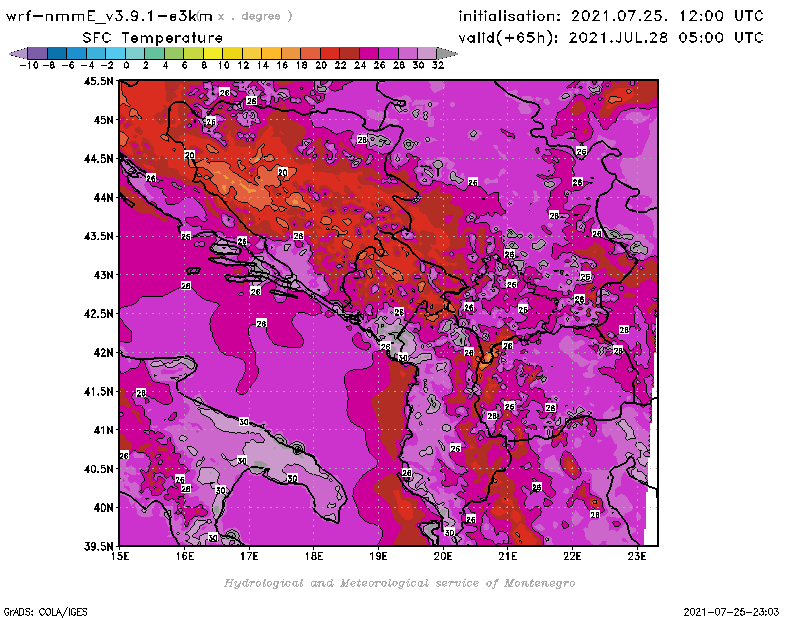This screenshot has width=800, height=618.
Task: Click the '18' value under the legend bar
Action: [x=302, y=65]
